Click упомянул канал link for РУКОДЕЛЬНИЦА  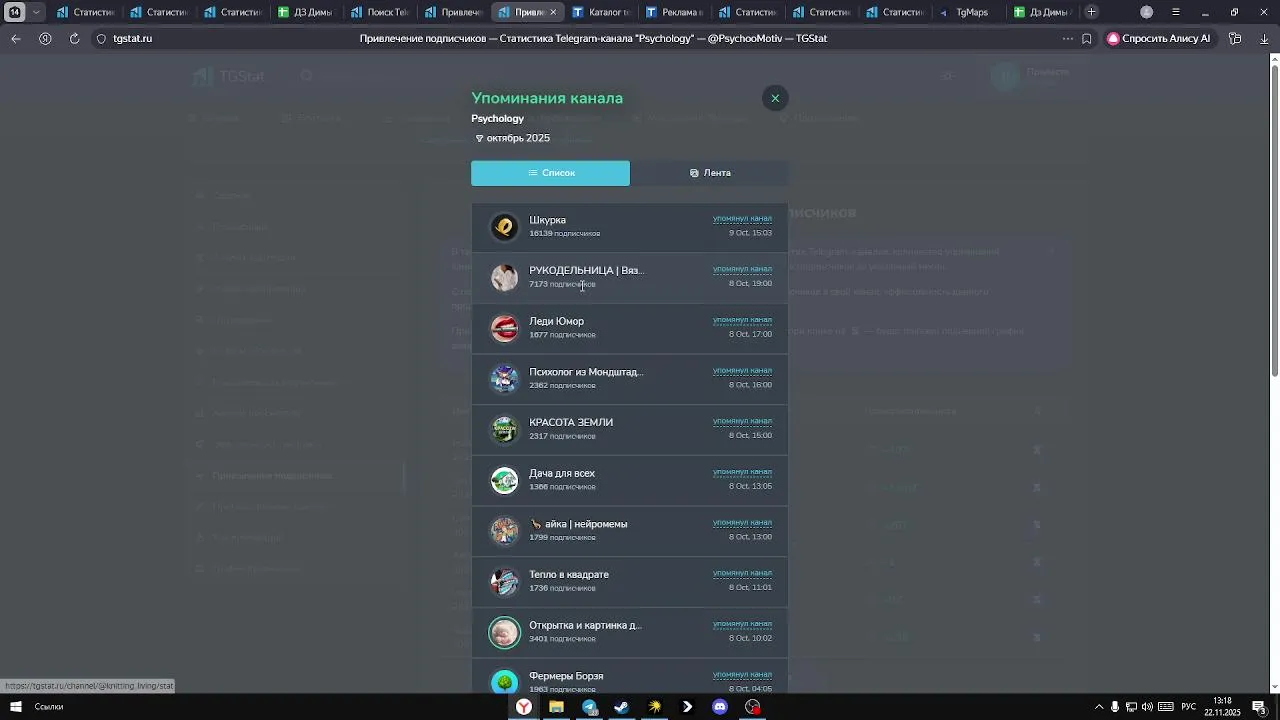[x=742, y=269]
